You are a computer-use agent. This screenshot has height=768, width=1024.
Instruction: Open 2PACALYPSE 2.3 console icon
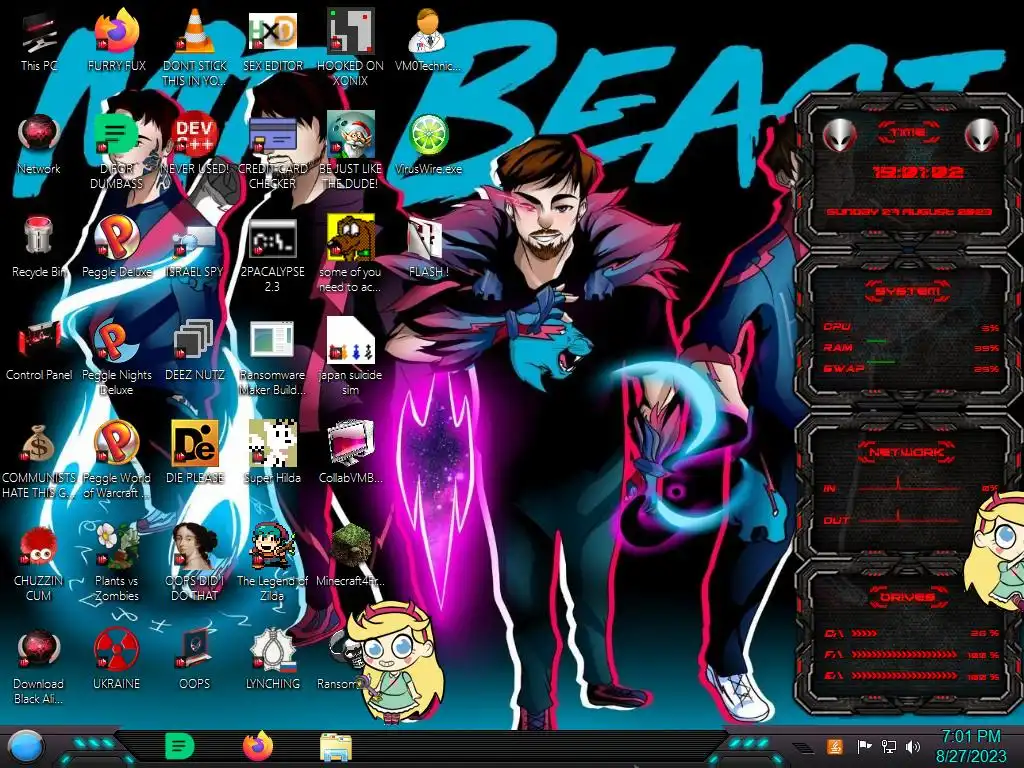272,255
